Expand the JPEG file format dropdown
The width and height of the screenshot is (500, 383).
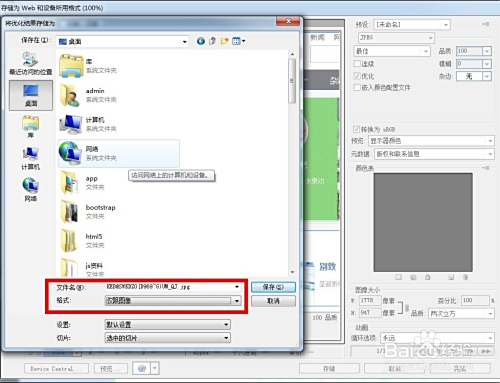(x=396, y=38)
